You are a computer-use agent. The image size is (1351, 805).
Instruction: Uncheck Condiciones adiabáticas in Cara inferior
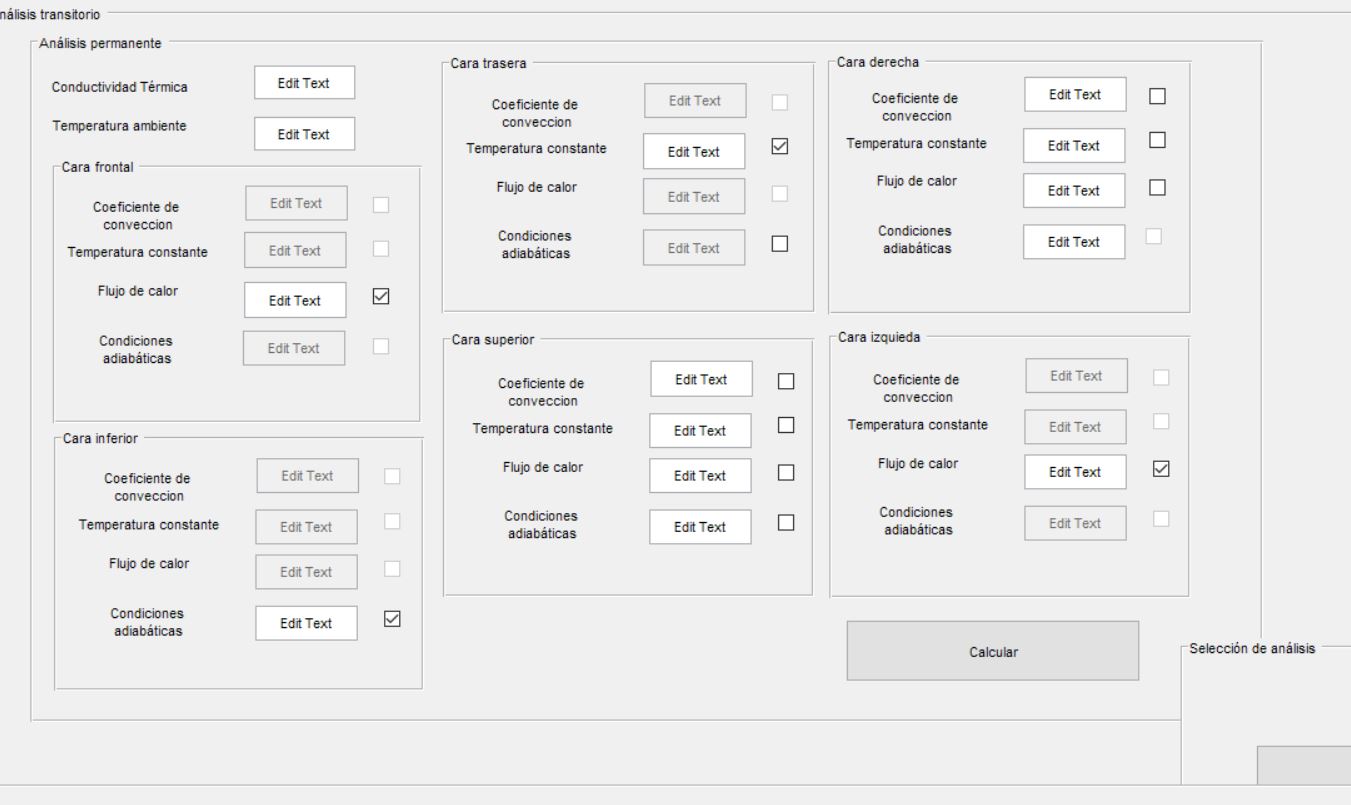[x=392, y=619]
